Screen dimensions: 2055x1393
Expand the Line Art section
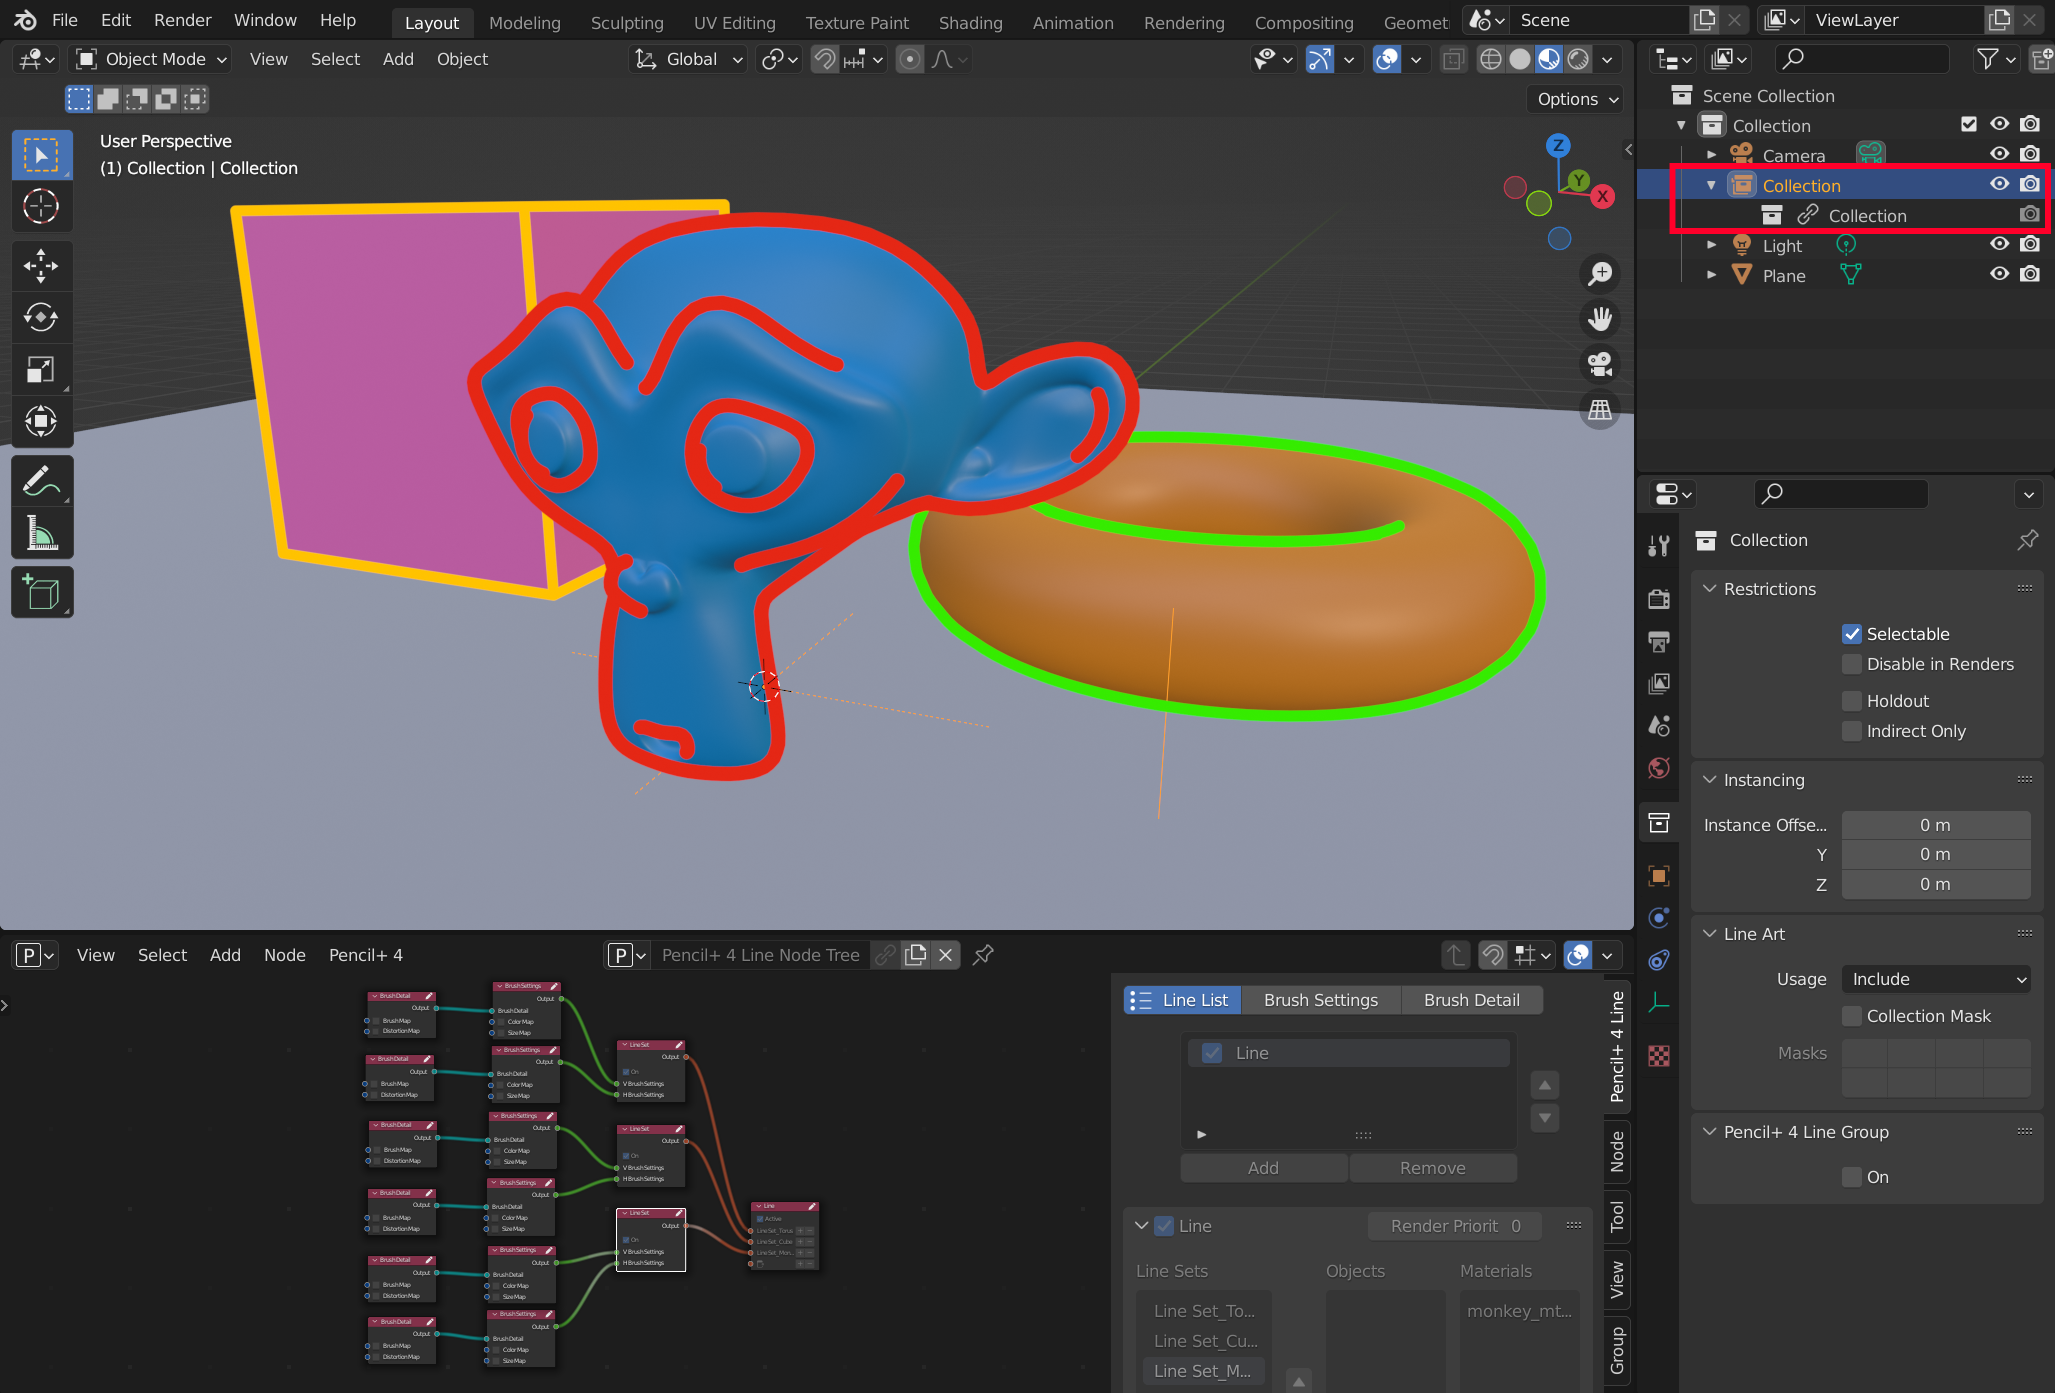pyautogui.click(x=1710, y=933)
